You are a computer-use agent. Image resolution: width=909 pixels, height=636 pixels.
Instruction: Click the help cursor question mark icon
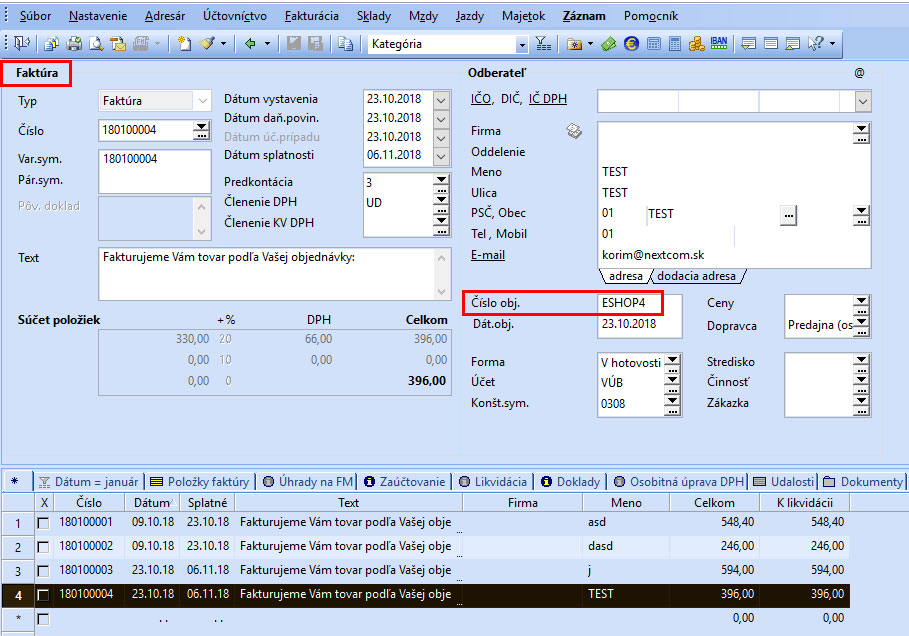(815, 43)
